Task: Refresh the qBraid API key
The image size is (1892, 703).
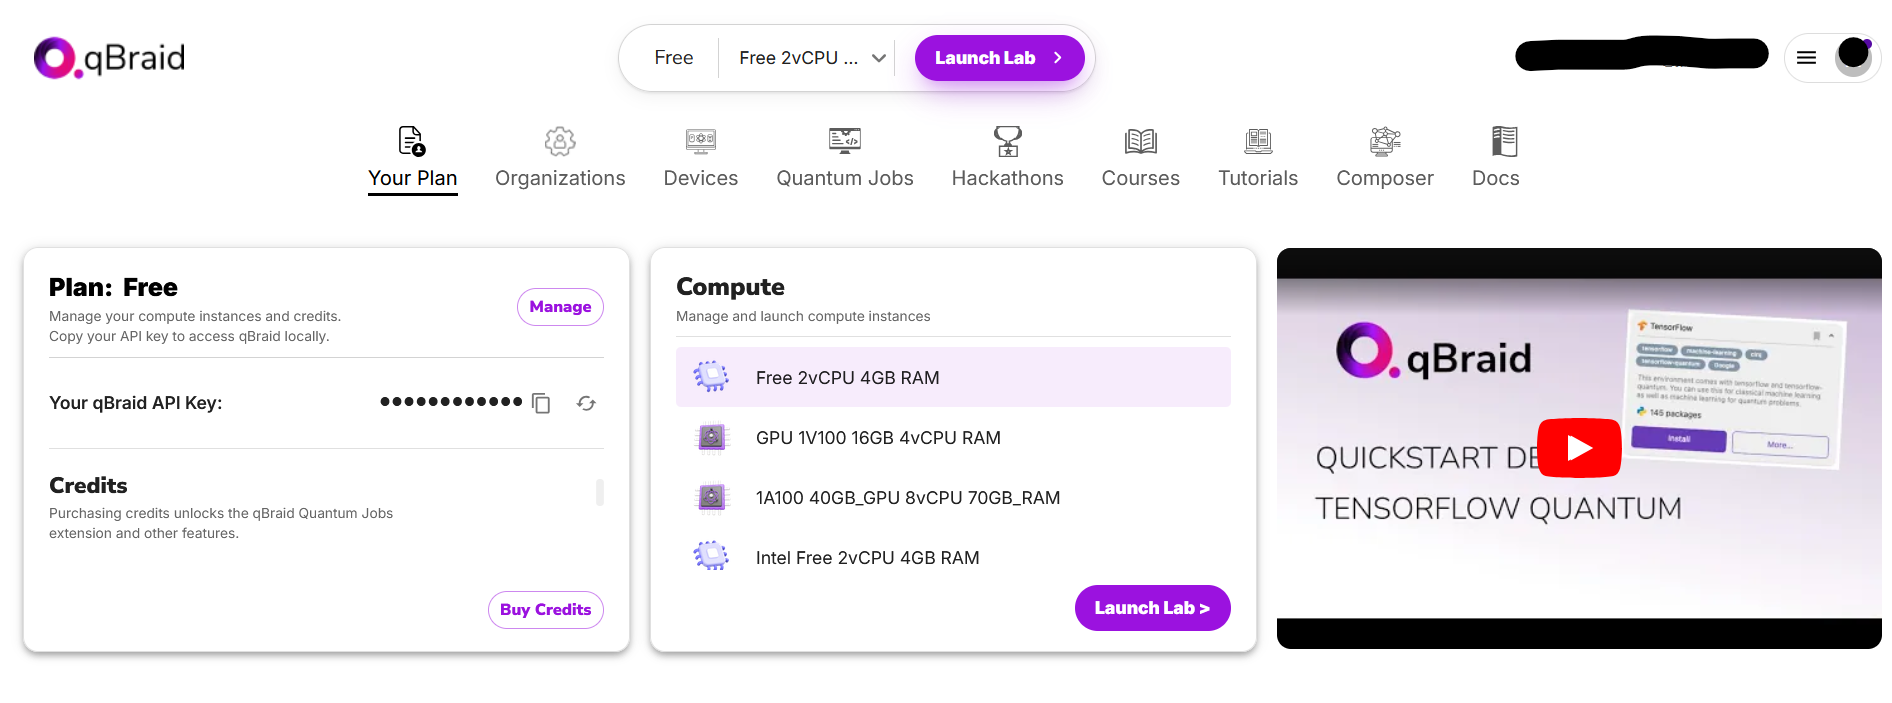Action: tap(586, 403)
